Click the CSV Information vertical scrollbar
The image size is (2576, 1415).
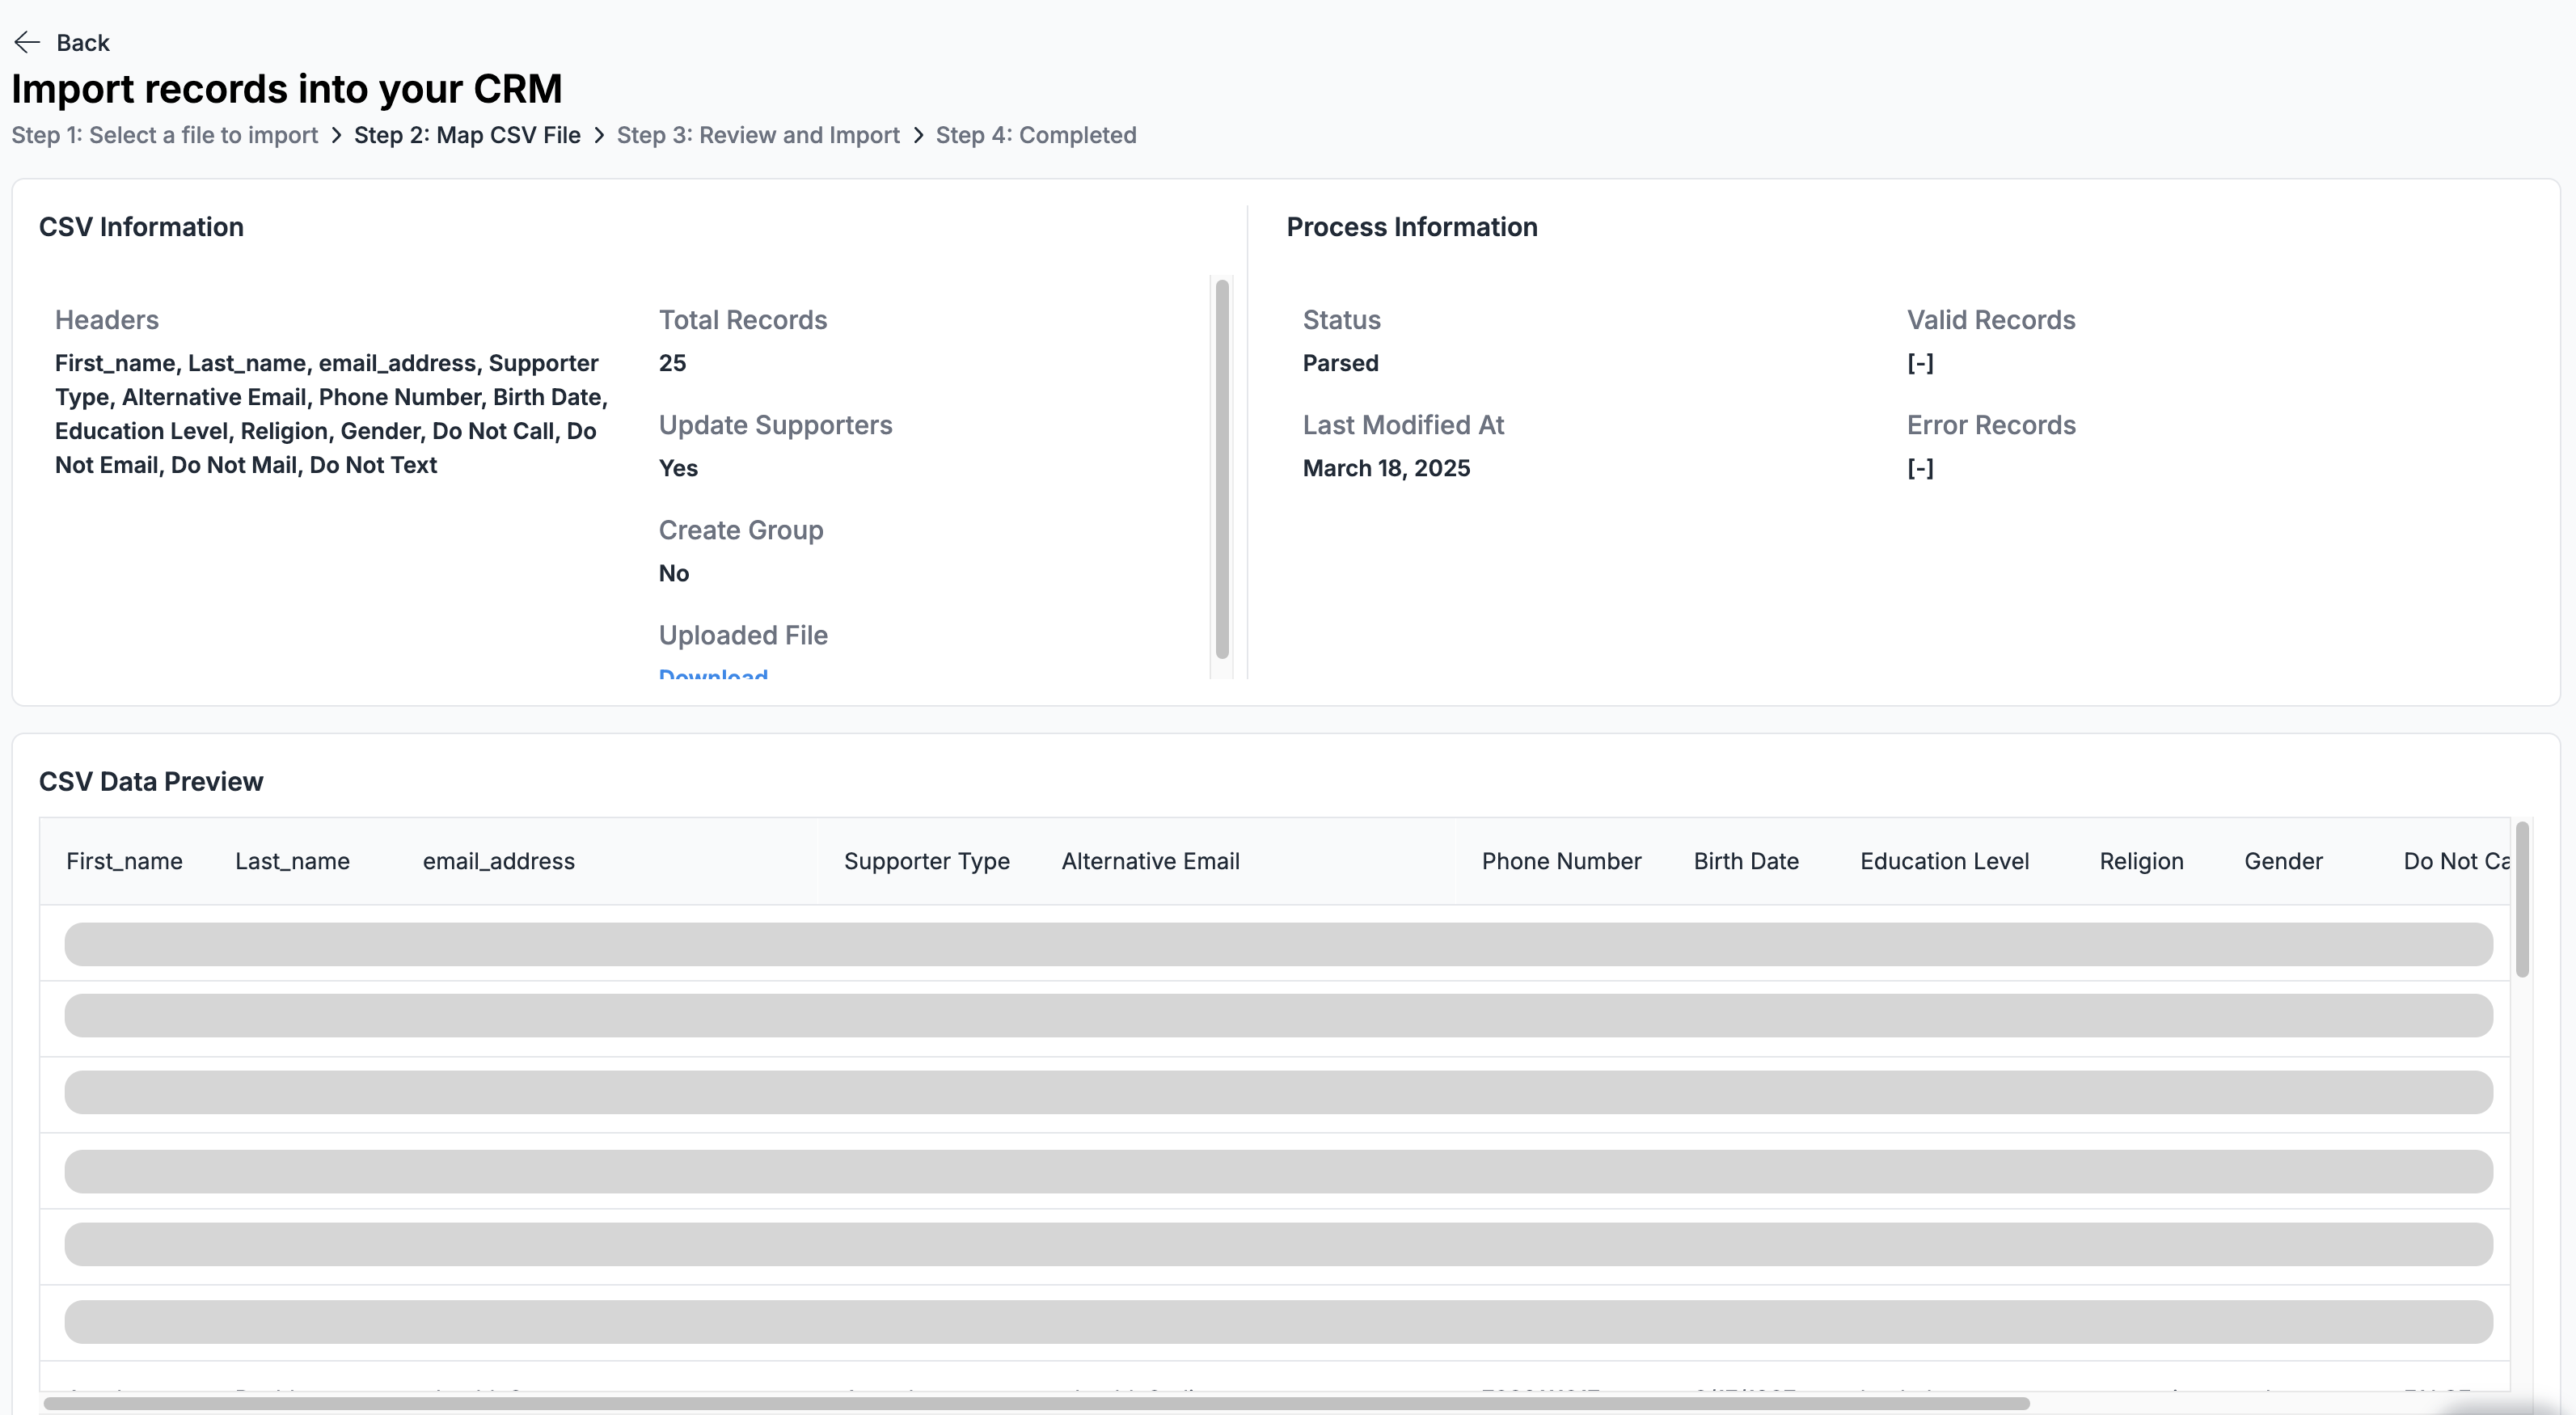(x=1222, y=469)
